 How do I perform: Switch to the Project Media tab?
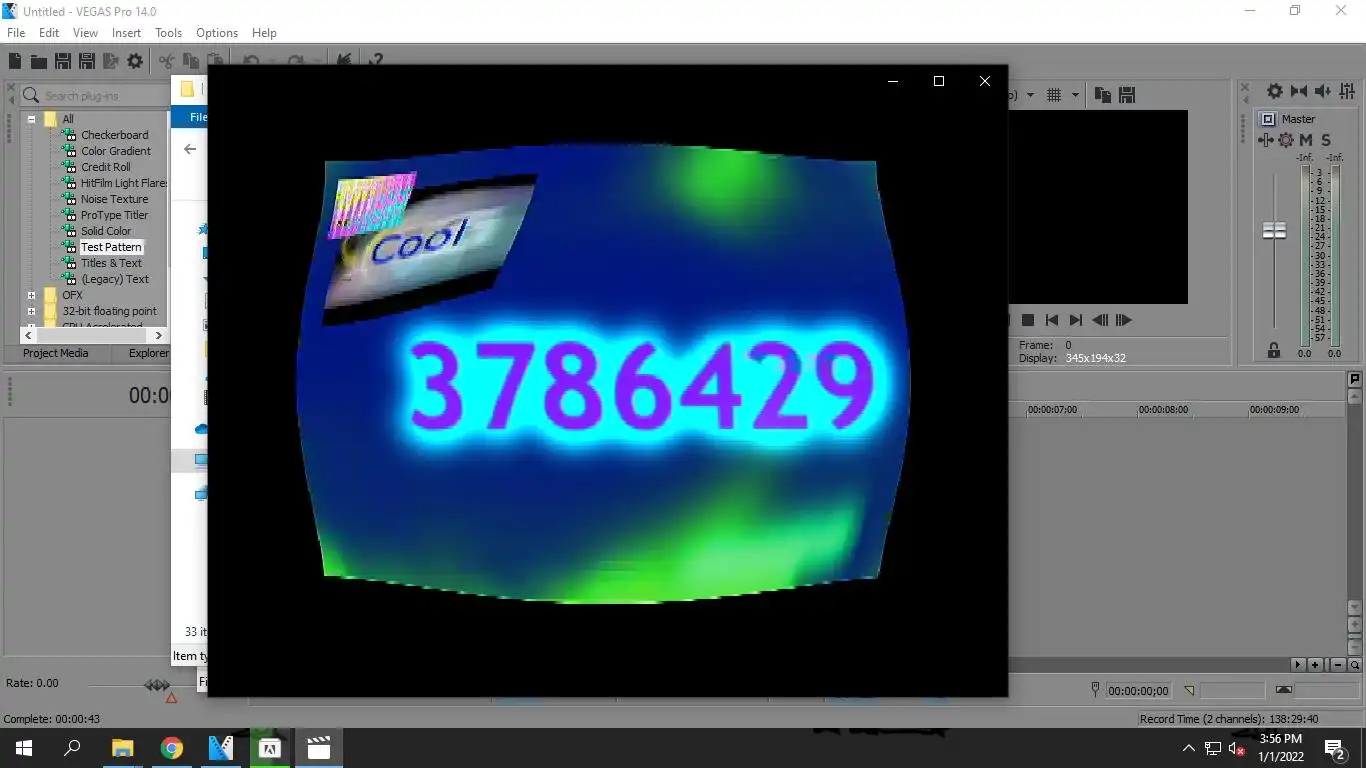[x=56, y=353]
